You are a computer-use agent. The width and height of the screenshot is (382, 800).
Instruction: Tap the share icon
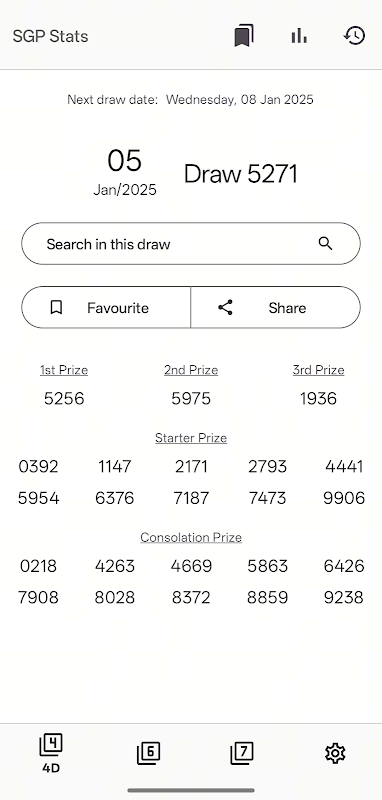tap(225, 308)
